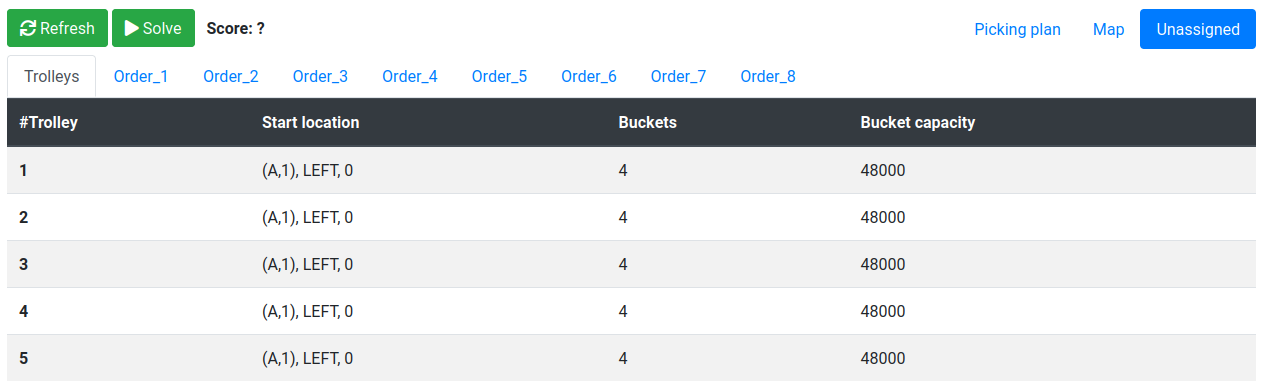1263x390 pixels.
Task: Click the green Refresh button
Action: 57,29
